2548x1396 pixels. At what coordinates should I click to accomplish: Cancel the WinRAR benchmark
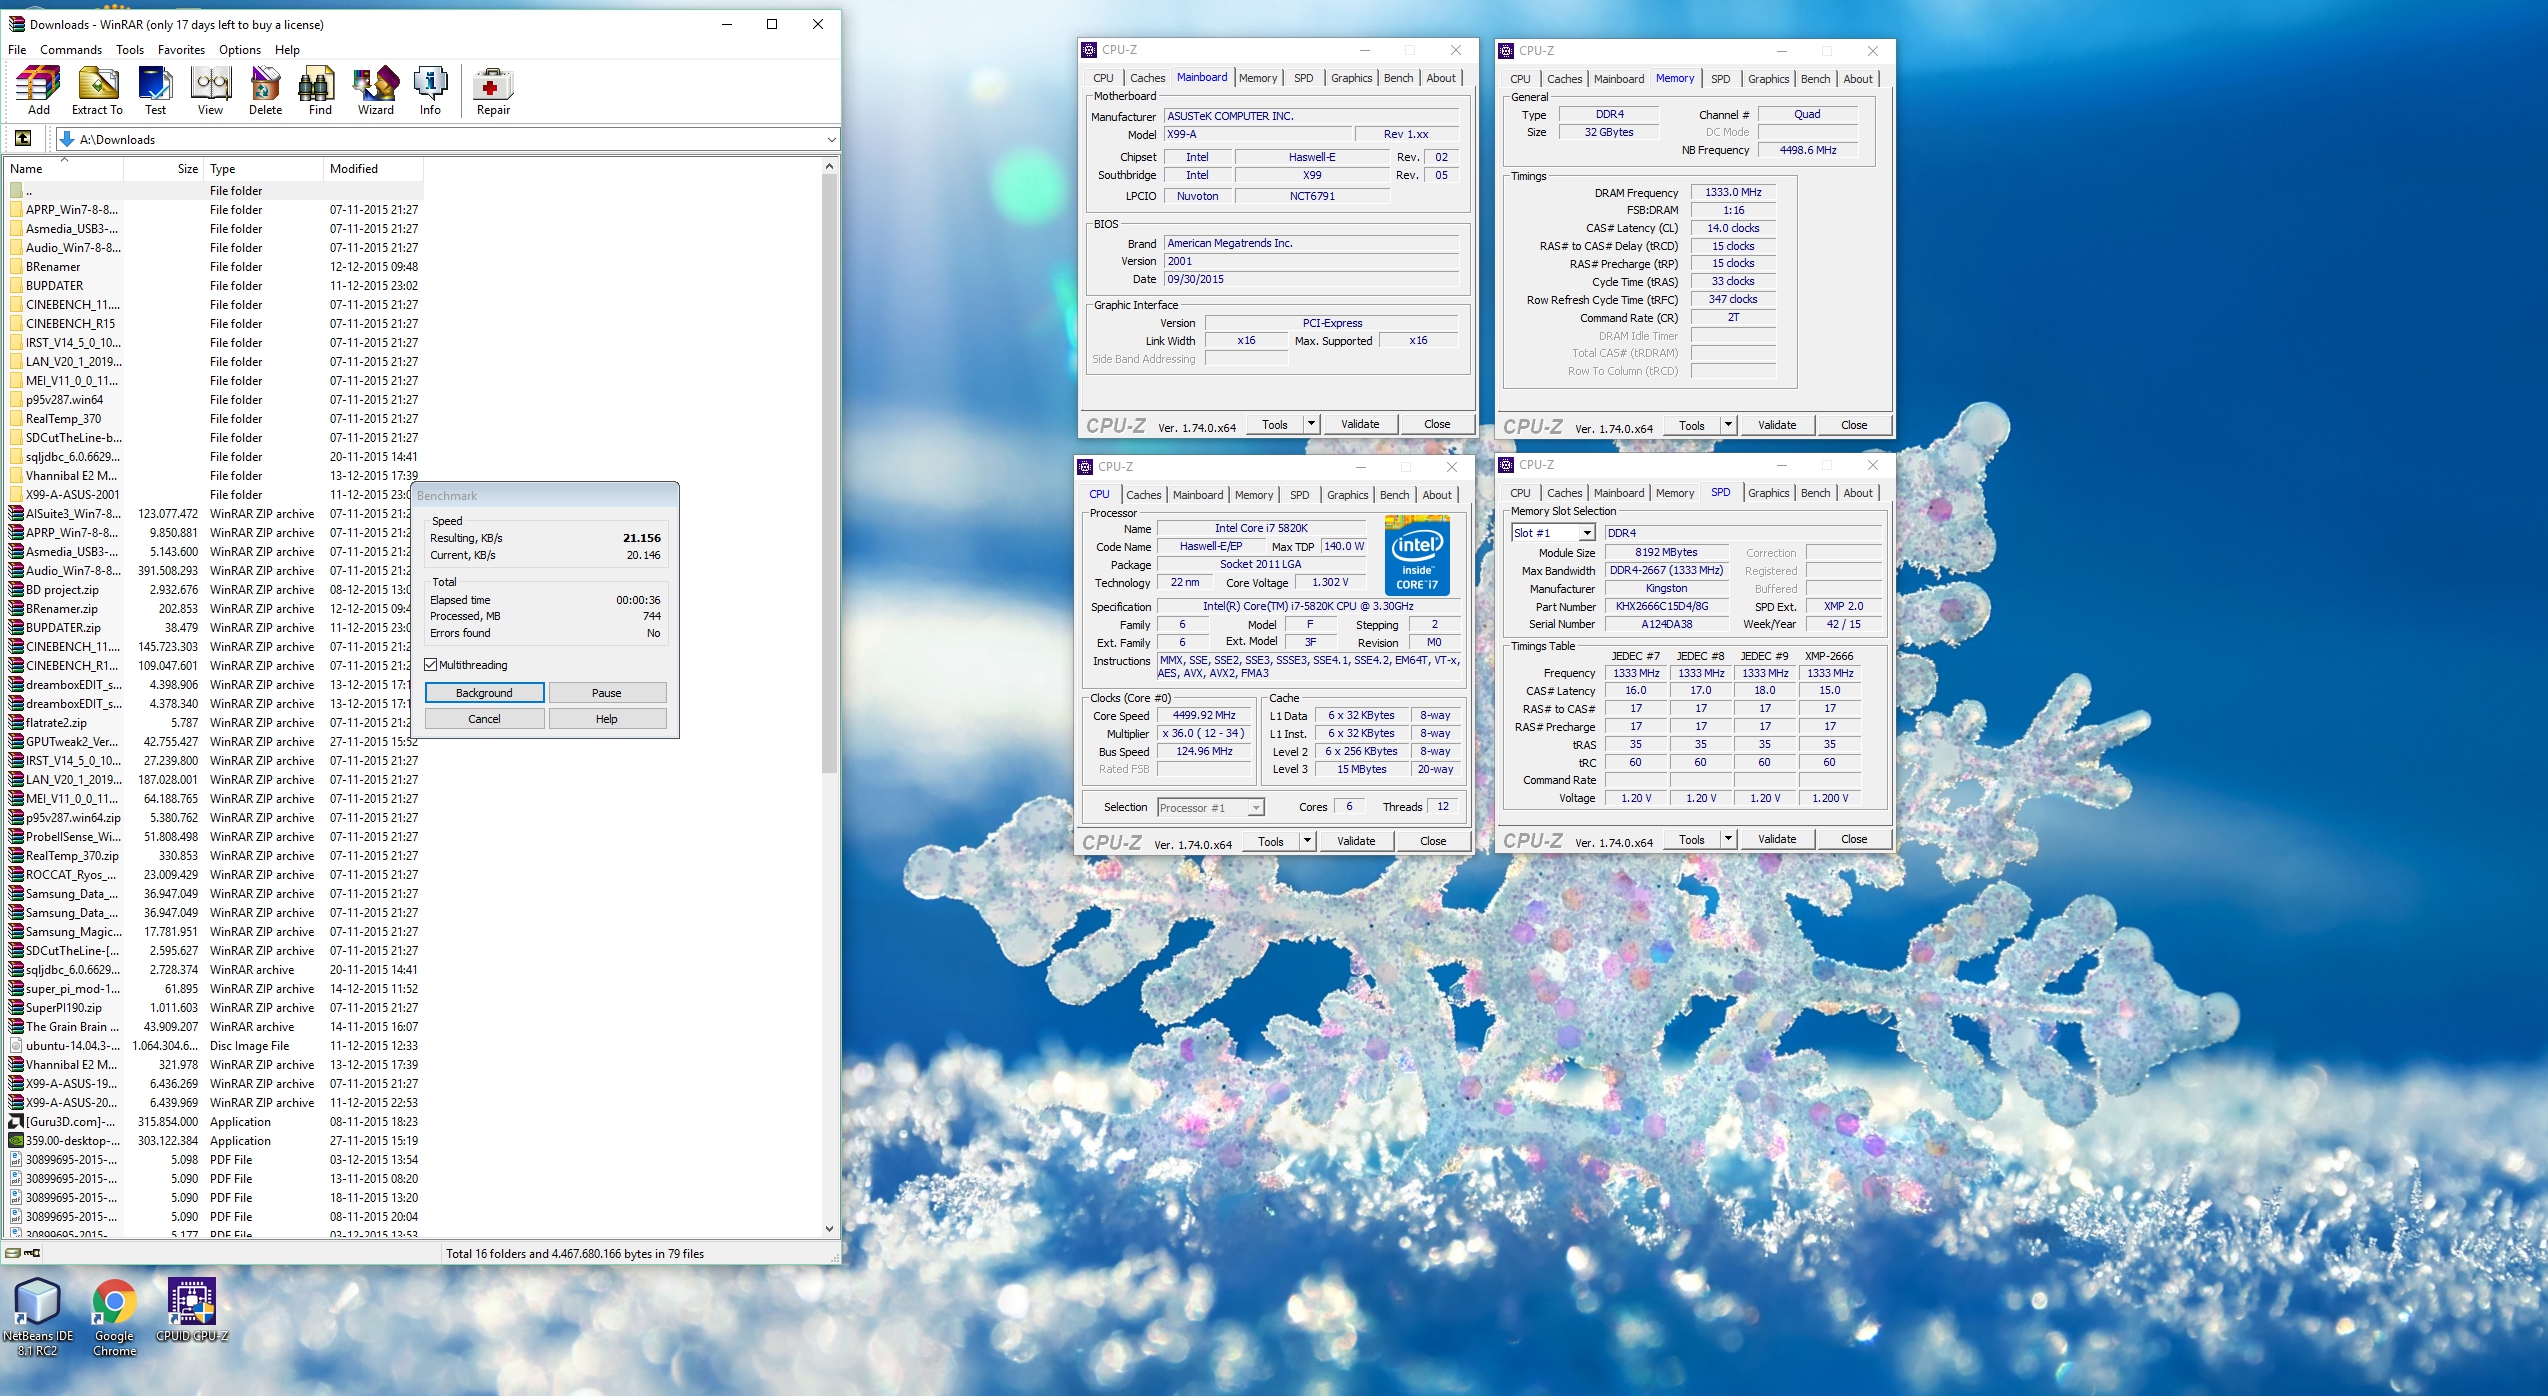(485, 719)
